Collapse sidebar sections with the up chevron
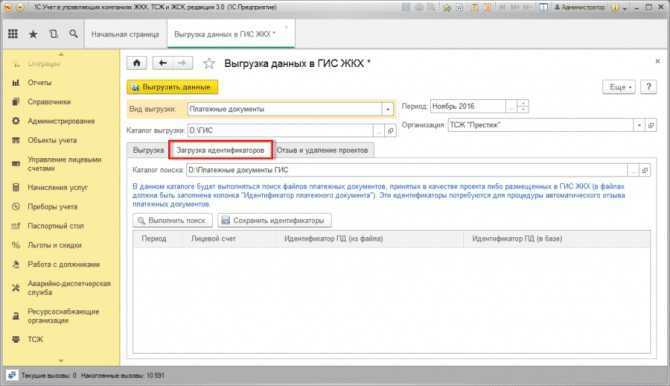670x386 pixels. [x=61, y=54]
